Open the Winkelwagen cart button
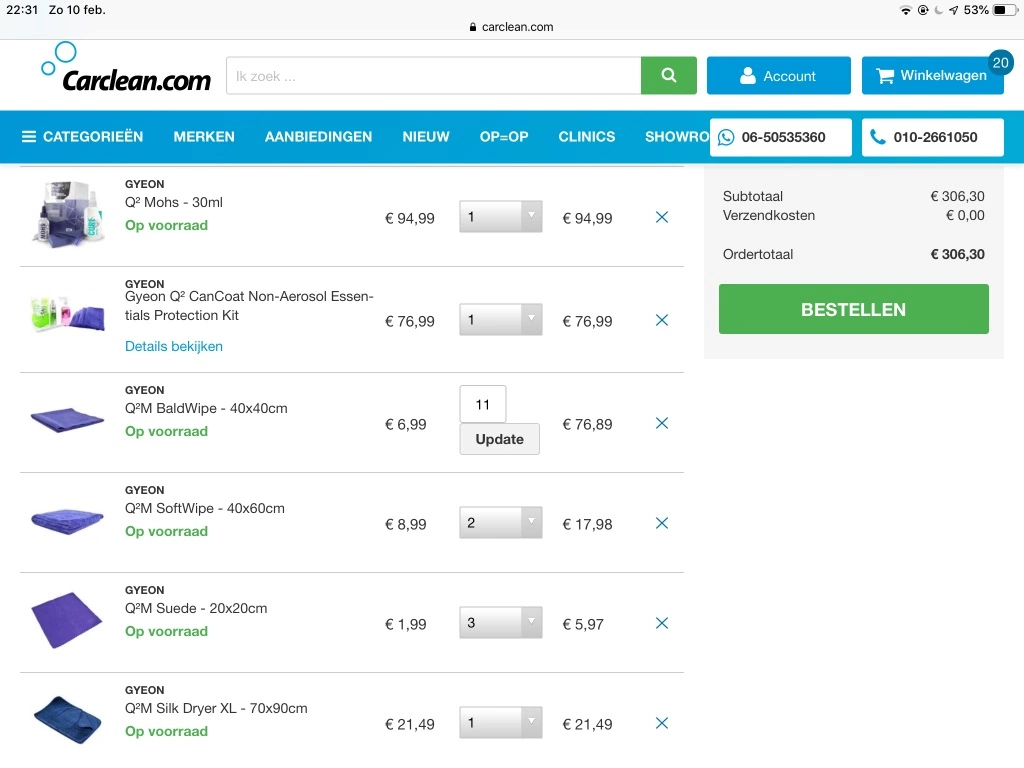 (x=933, y=76)
